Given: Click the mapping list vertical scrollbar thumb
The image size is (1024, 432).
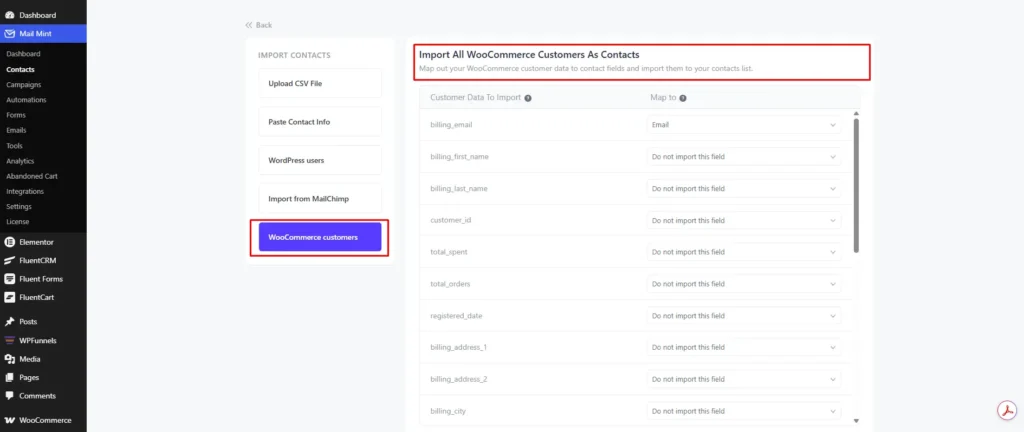Looking at the screenshot, I should click(856, 185).
